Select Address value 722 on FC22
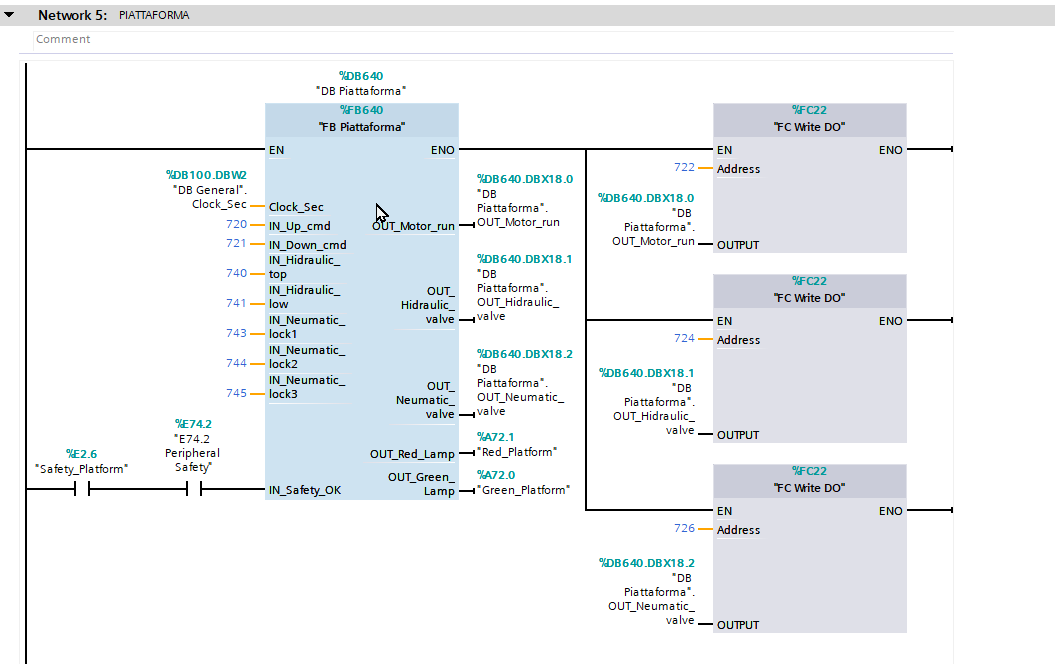 click(x=684, y=167)
